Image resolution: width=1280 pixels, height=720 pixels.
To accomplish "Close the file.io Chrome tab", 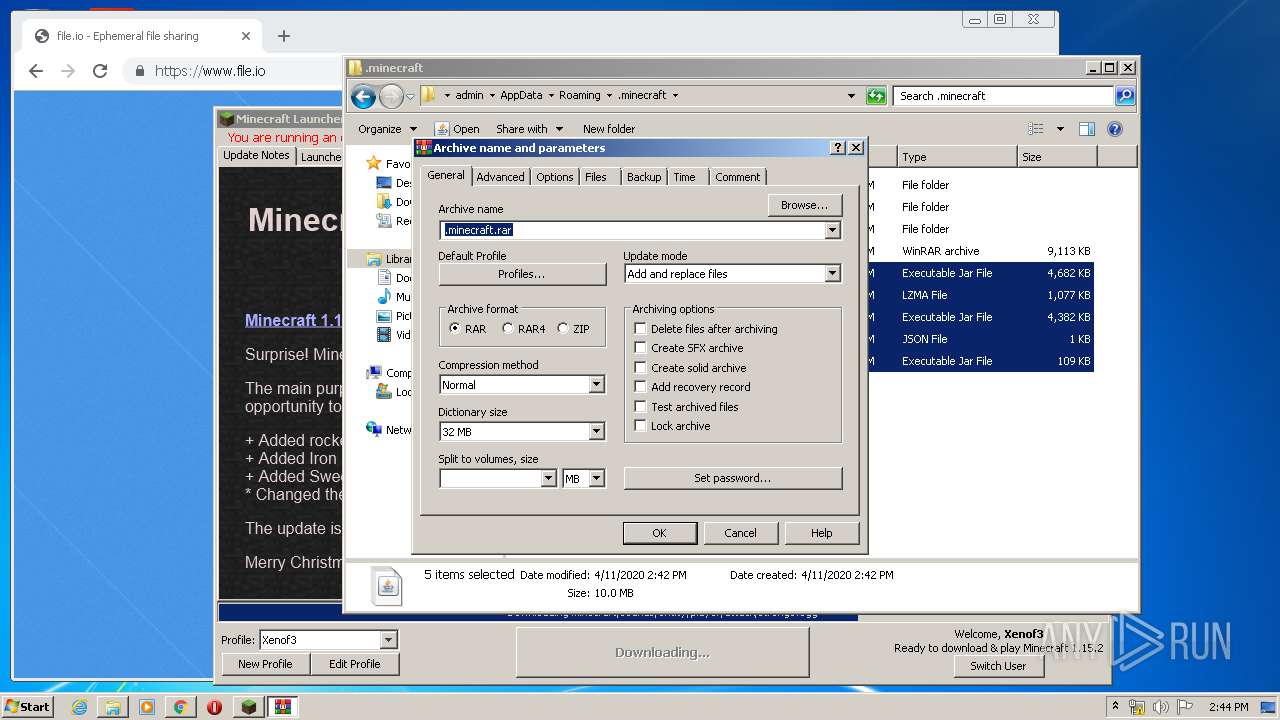I will click(x=246, y=36).
